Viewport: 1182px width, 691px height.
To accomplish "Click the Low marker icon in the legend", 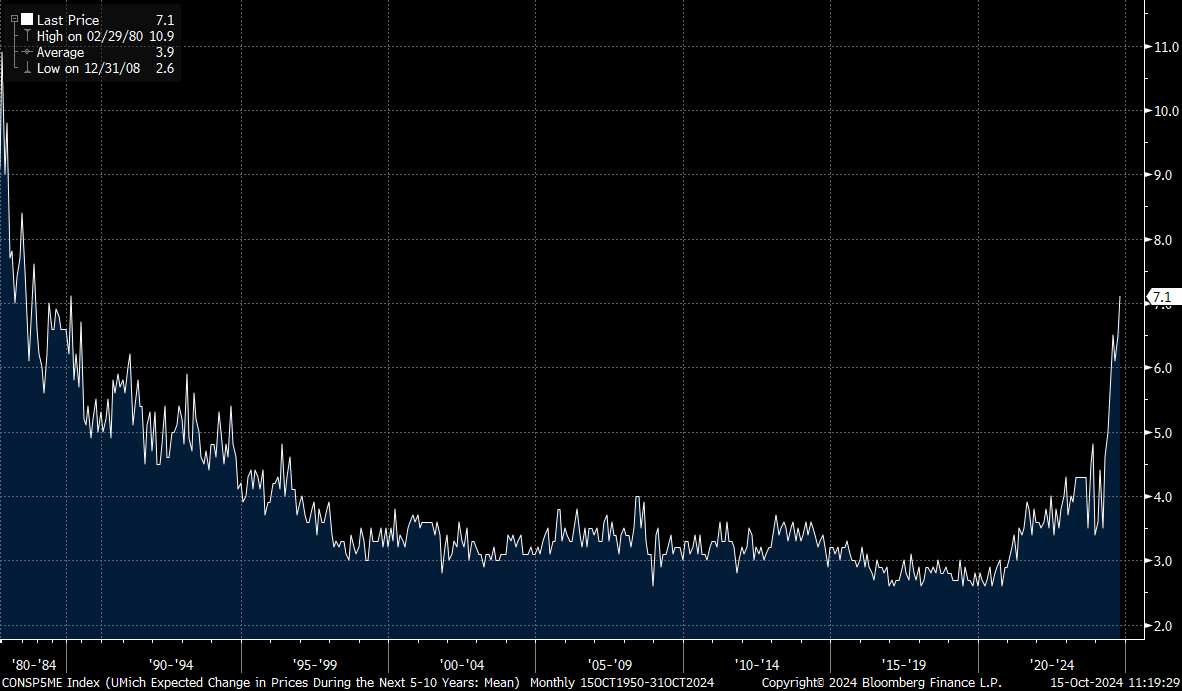I will coord(27,68).
